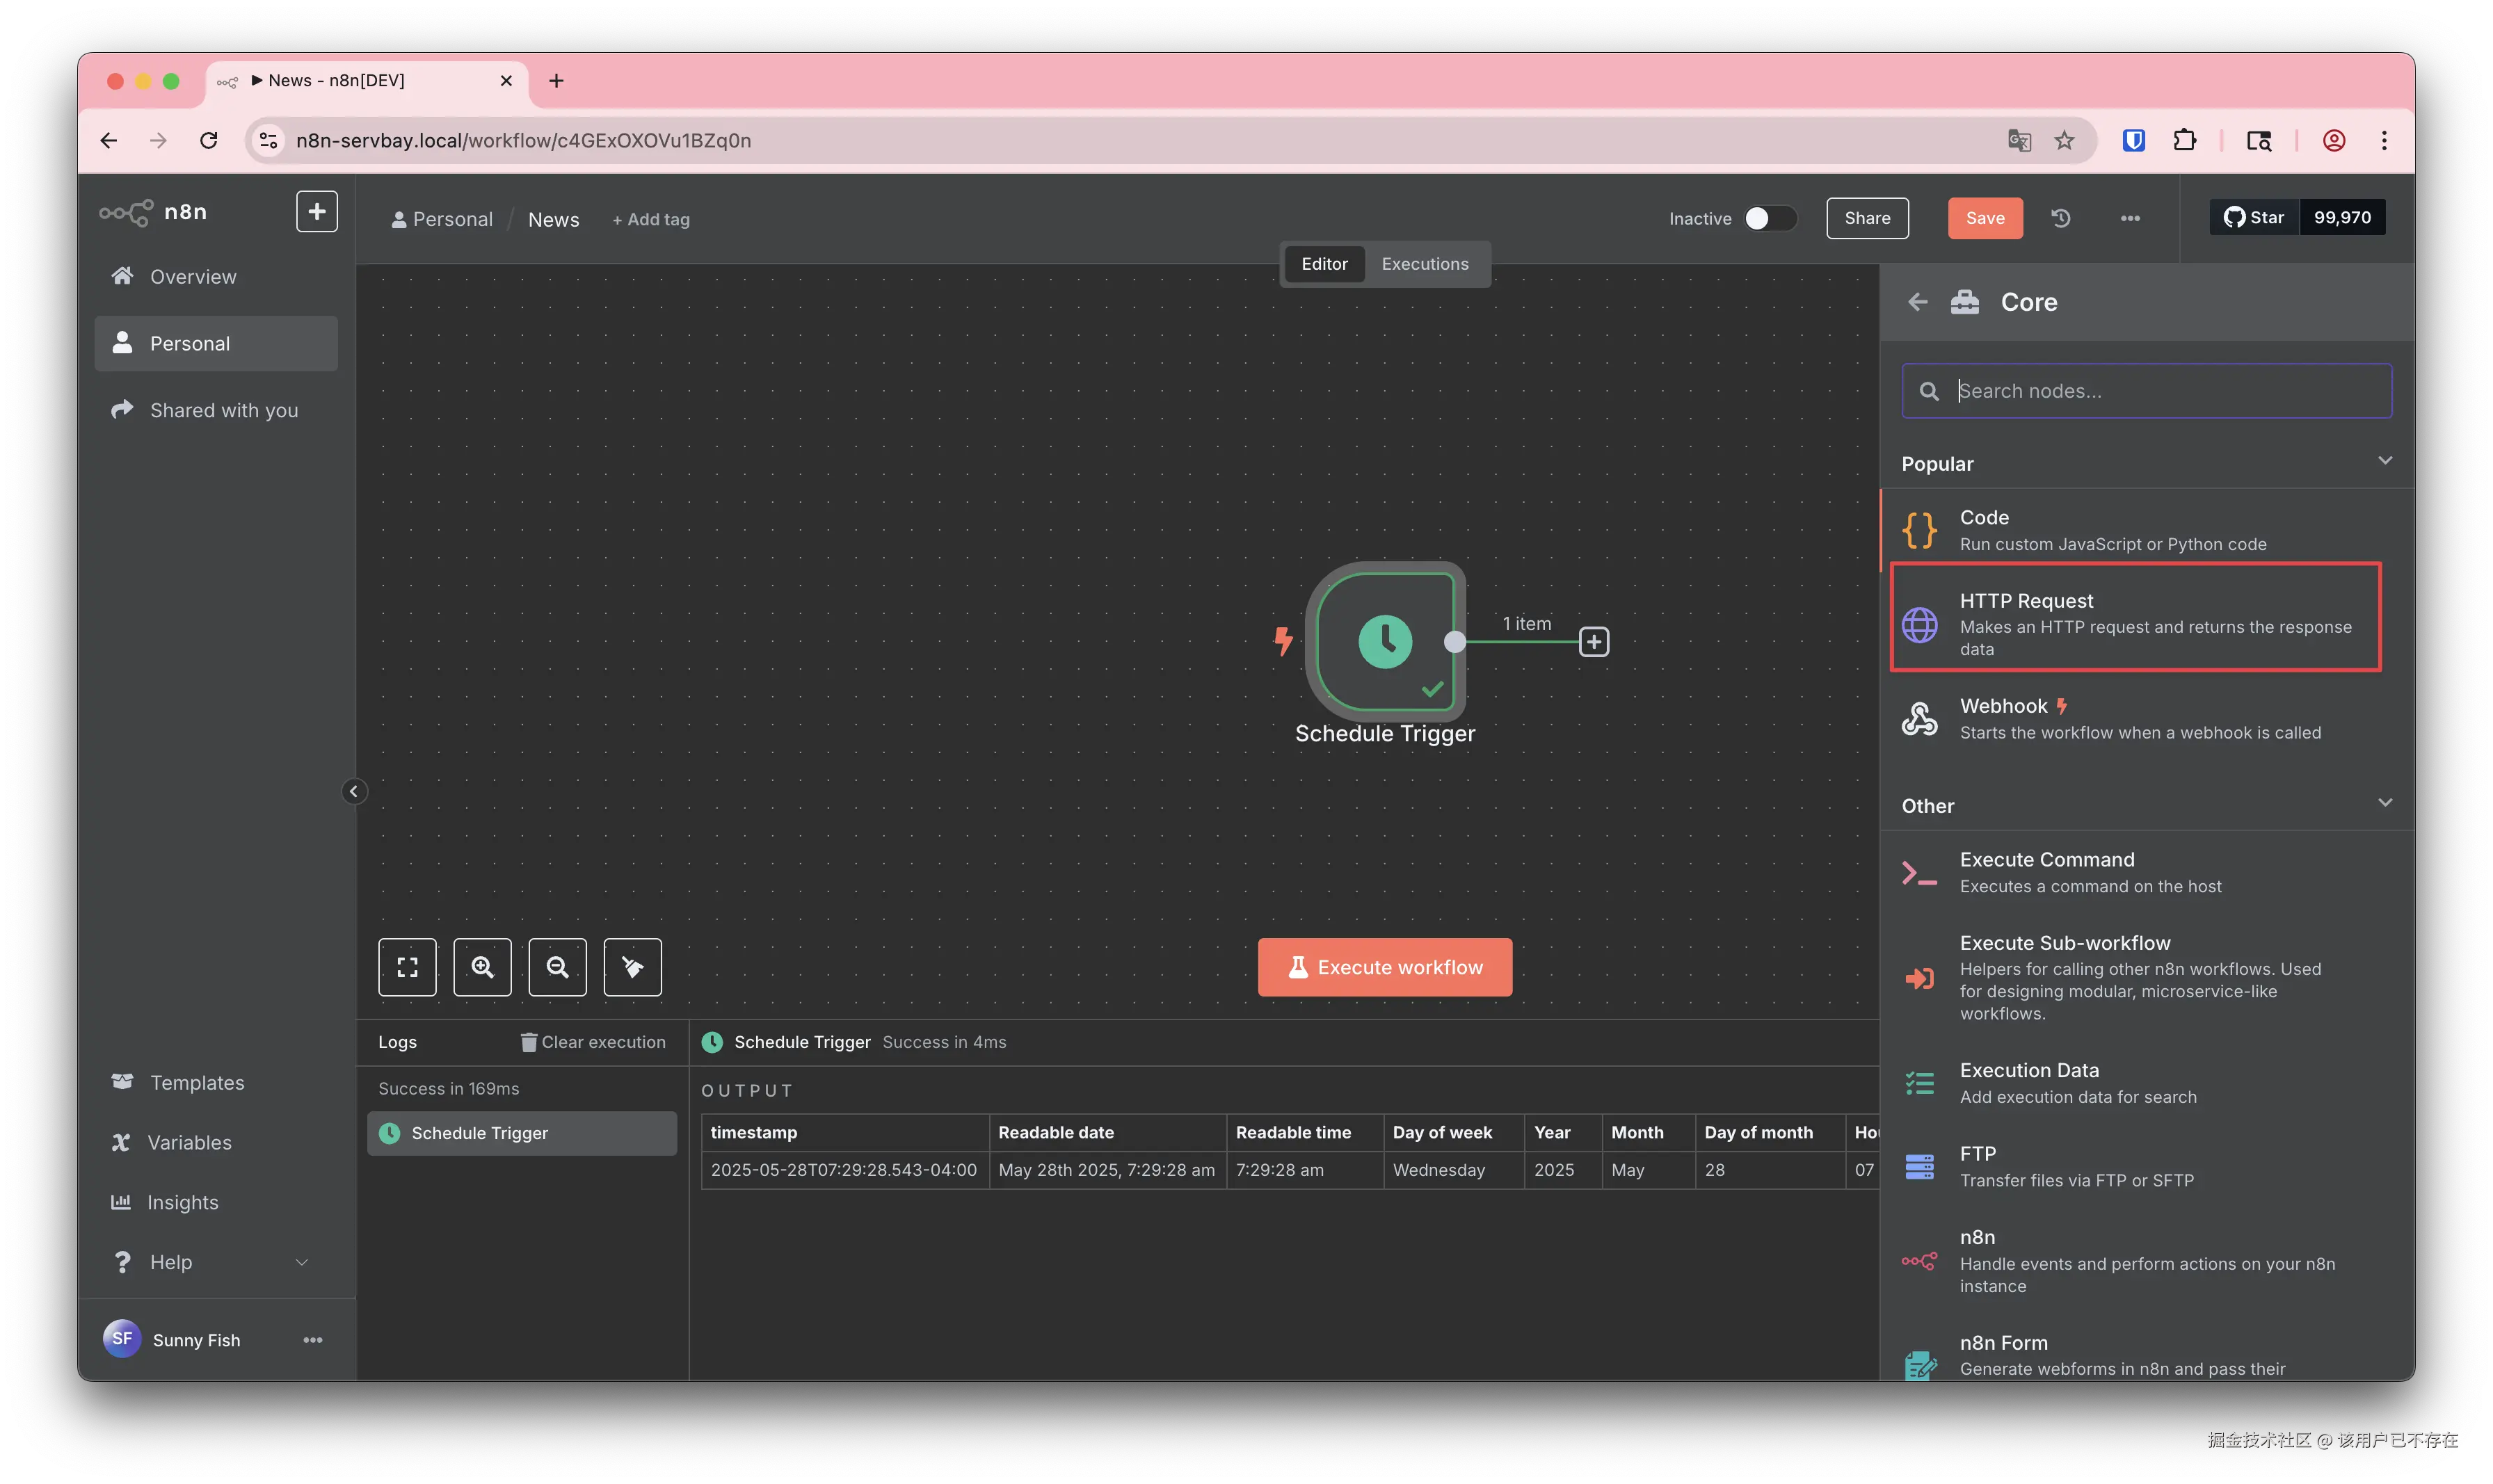Collapse the Popular nodes section

click(x=2385, y=461)
